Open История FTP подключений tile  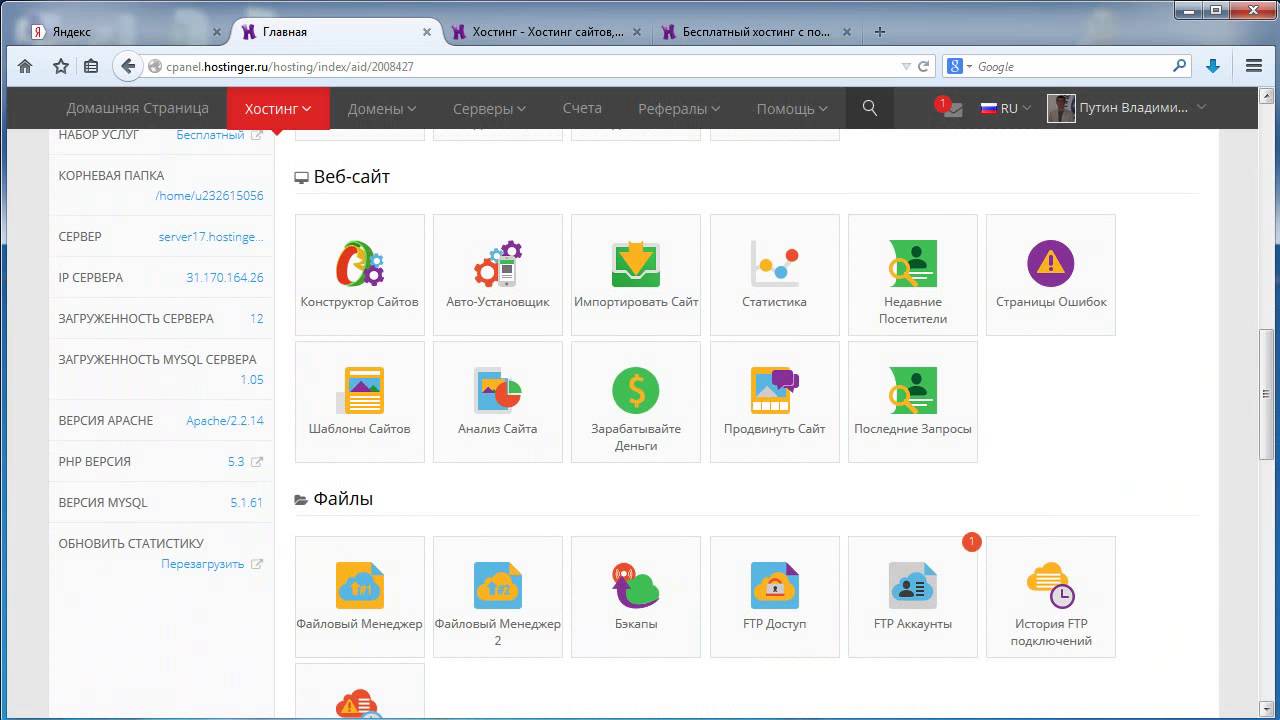click(1051, 597)
